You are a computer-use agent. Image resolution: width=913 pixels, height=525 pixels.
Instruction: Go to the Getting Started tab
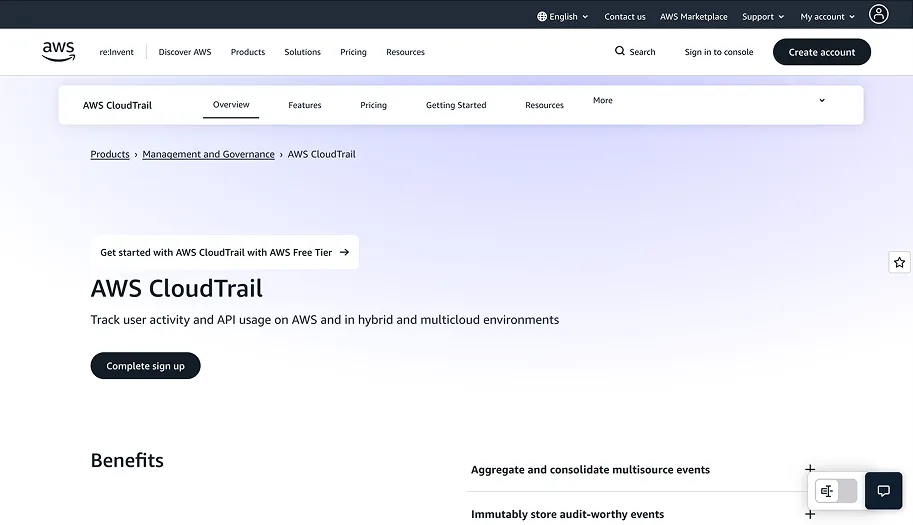[x=456, y=105]
